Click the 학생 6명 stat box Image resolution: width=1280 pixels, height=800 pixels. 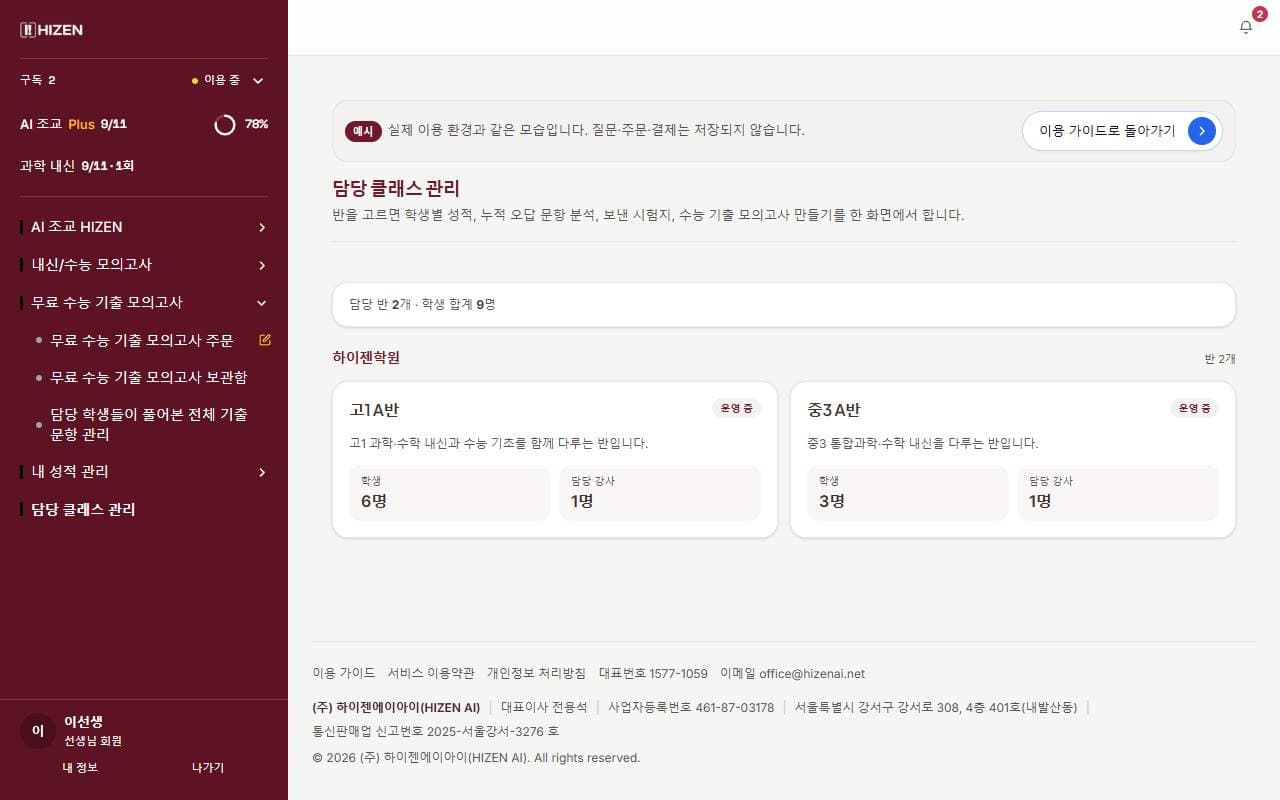pos(450,493)
